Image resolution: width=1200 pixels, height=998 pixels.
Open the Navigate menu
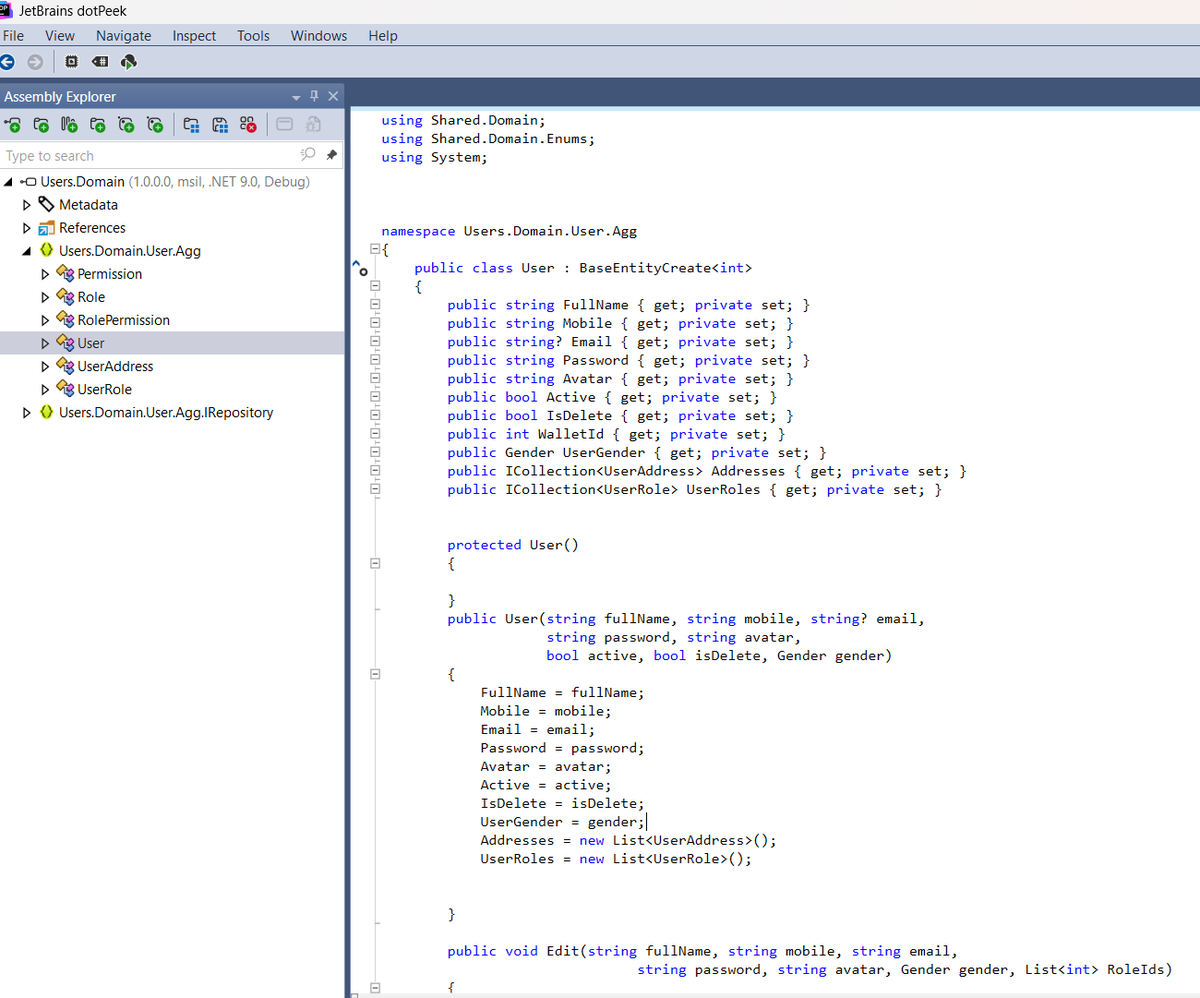(124, 36)
